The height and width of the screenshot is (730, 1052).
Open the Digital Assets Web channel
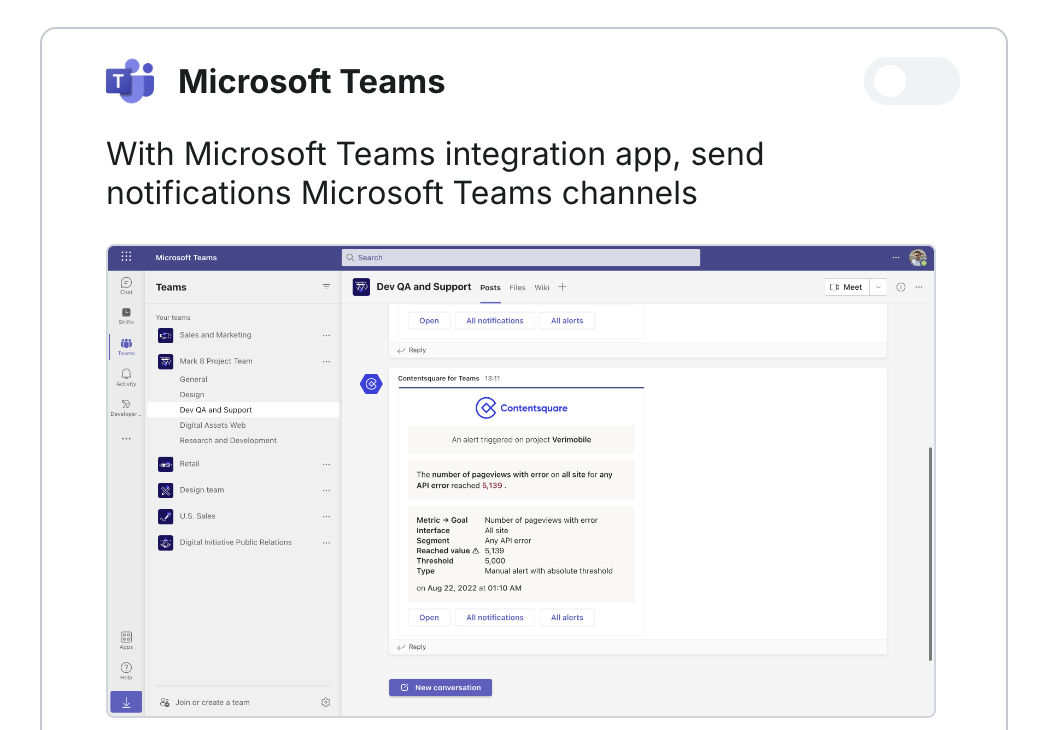coord(213,425)
